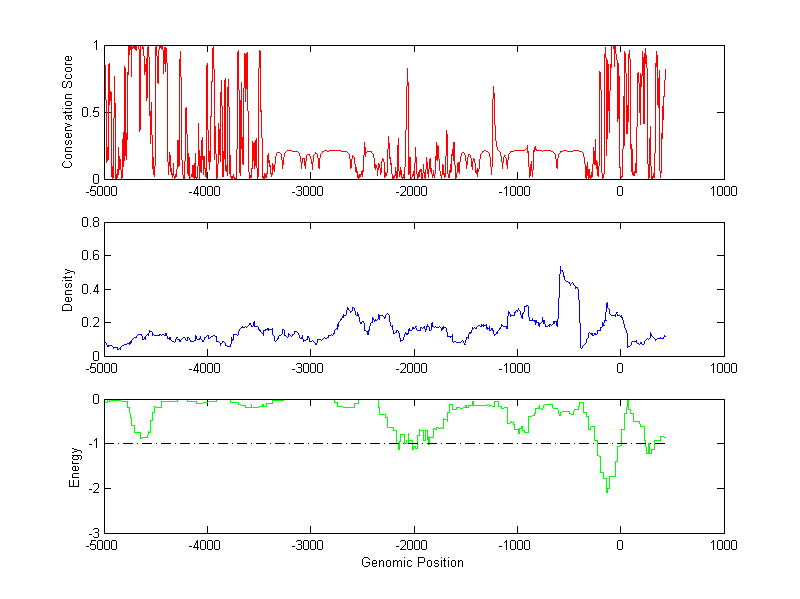Image resolution: width=800 pixels, height=599 pixels.
Task: Click the "-5000" tick label under the Energy plot
Action: [102, 545]
